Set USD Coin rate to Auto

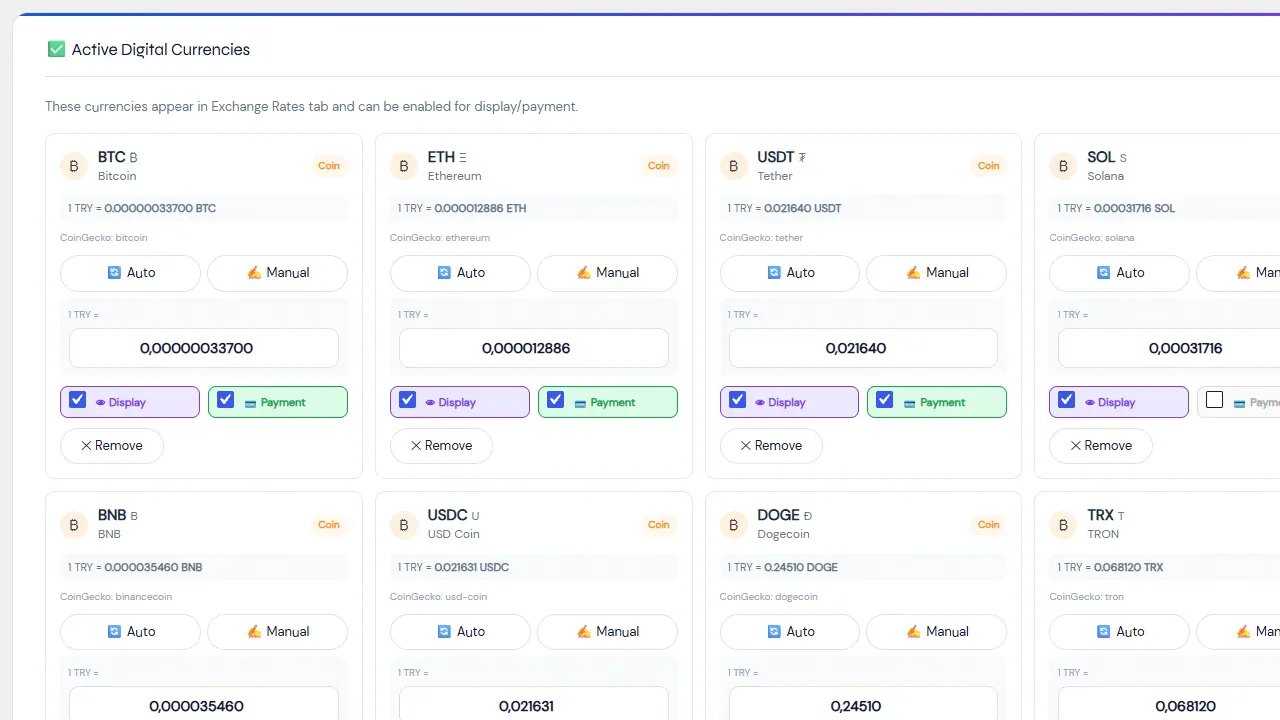[x=461, y=632]
